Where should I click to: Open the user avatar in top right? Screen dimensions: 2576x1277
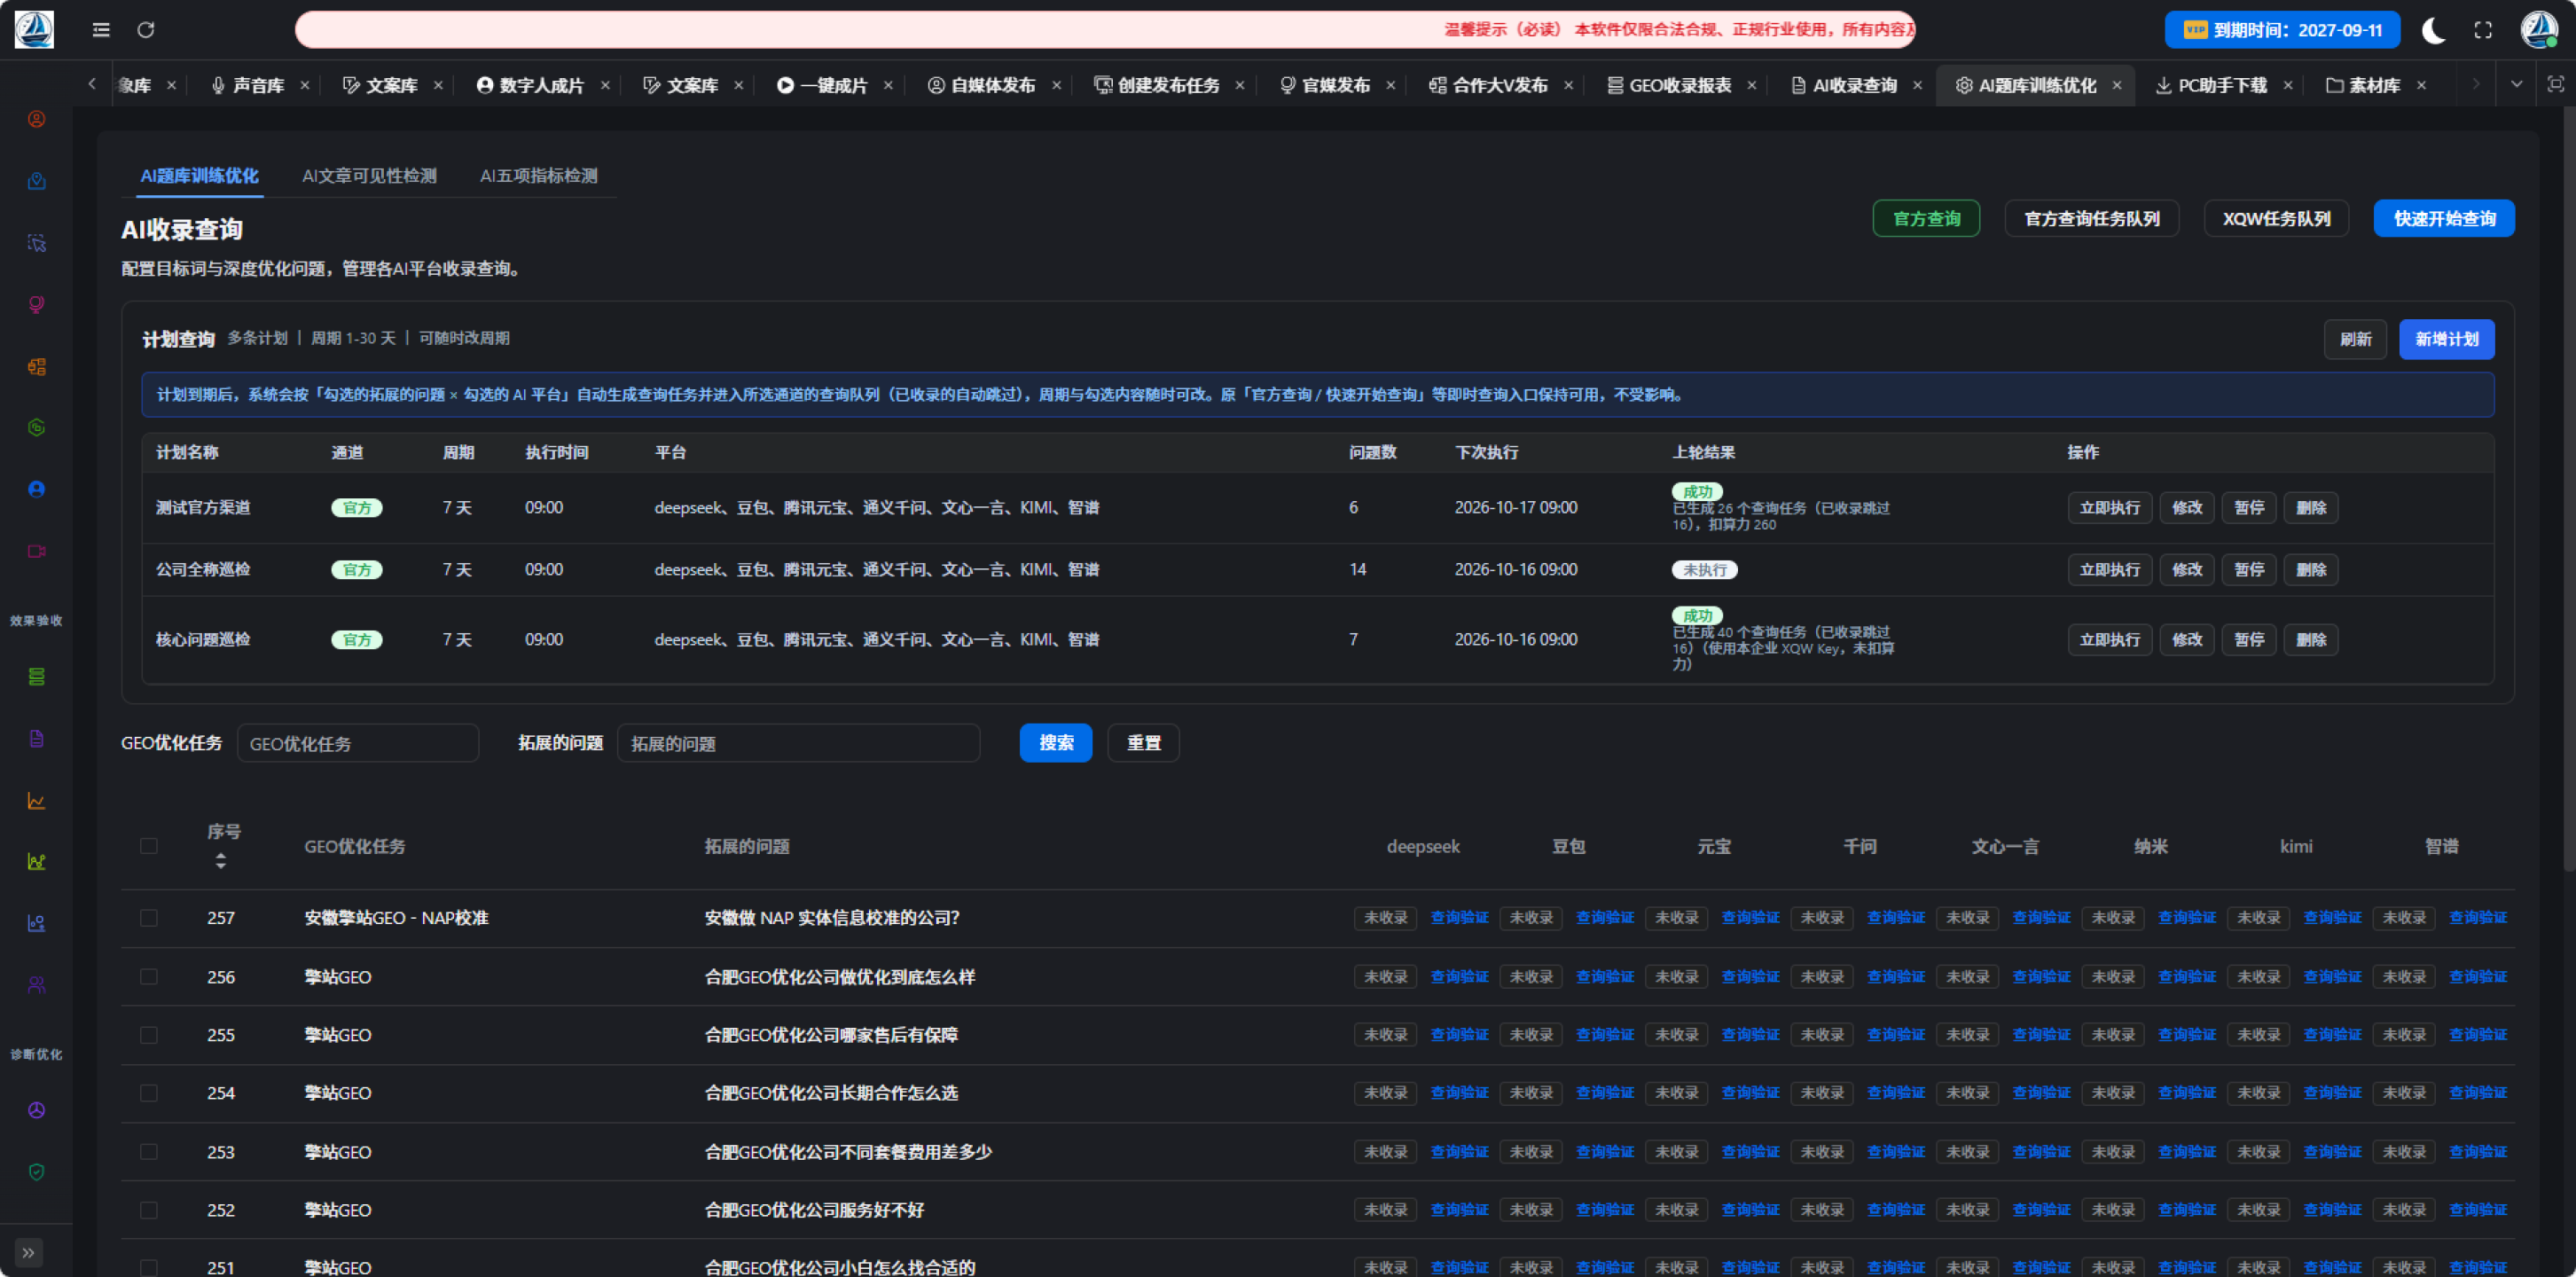tap(2538, 30)
